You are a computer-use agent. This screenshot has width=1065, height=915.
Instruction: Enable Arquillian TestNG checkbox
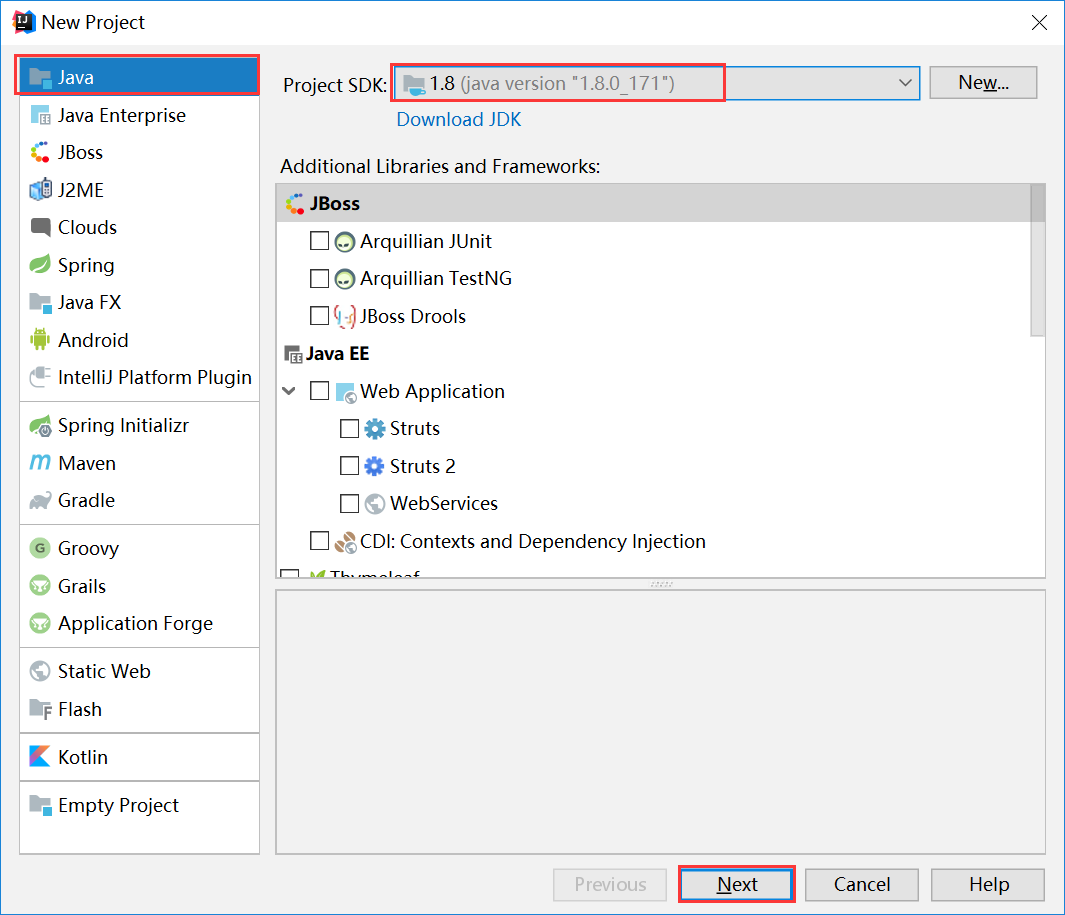pos(319,279)
